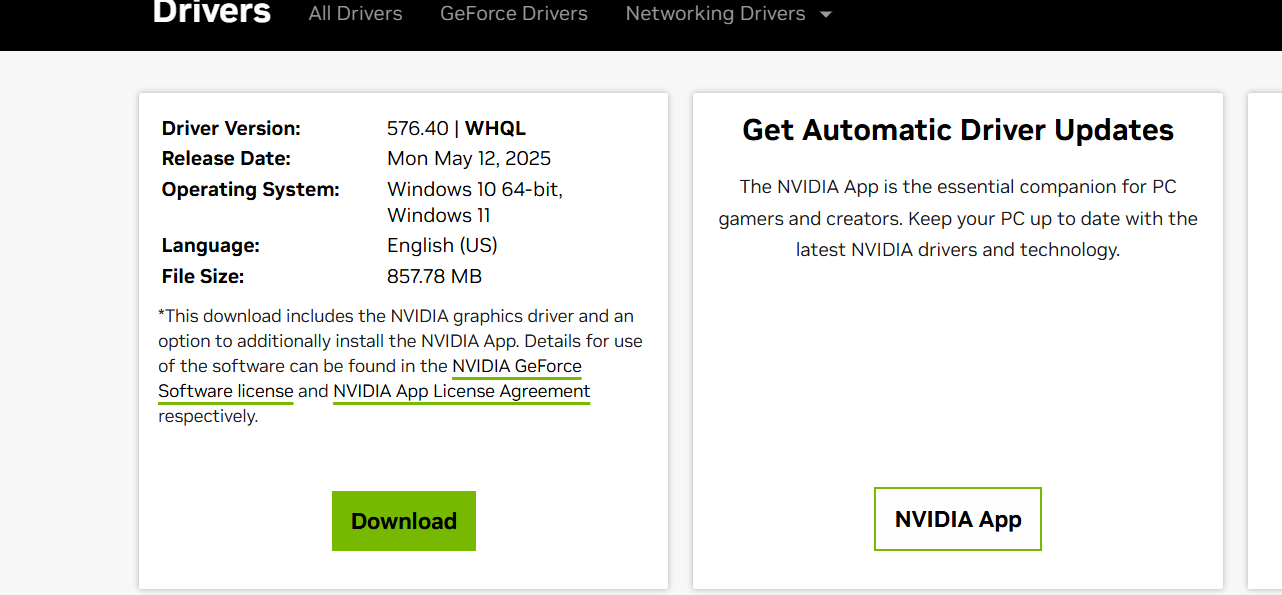The image size is (1282, 595).
Task: Open the NVIDIA App License Agreement link
Action: point(461,391)
